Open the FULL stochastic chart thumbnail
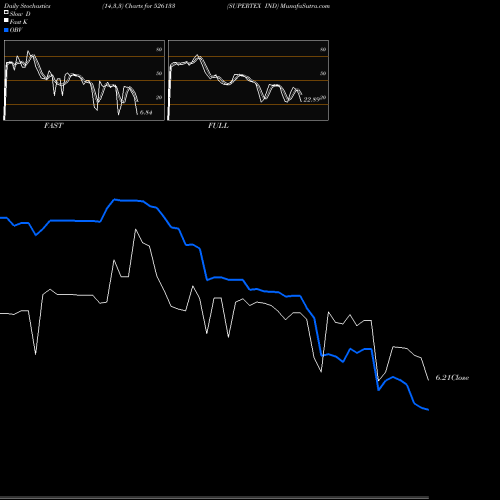500x500 pixels. pos(248,80)
